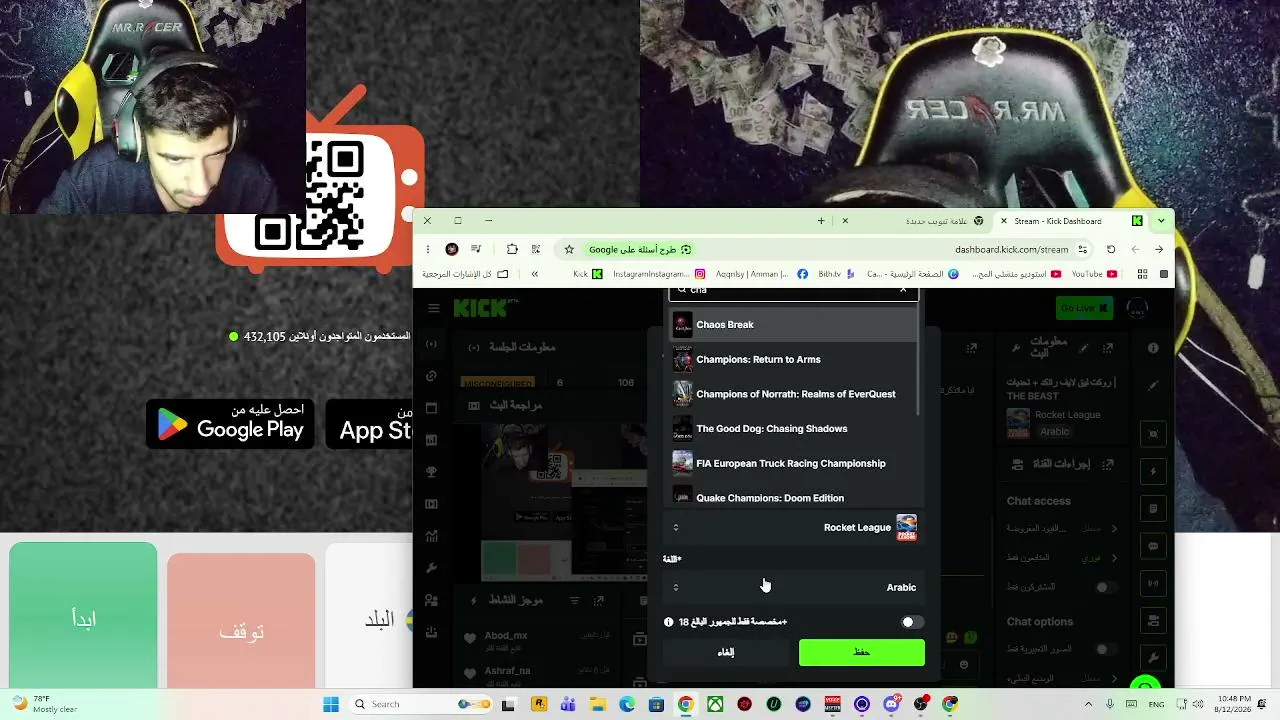Expand the followers-only chat row chevron
The height and width of the screenshot is (720, 1280).
point(1114,558)
